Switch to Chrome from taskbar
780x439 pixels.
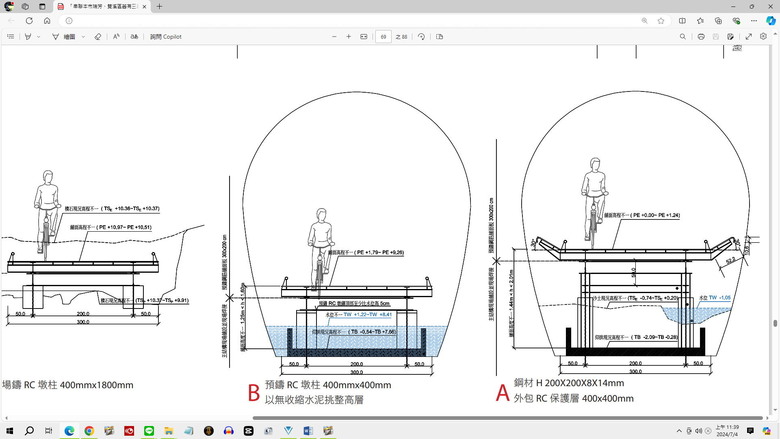(89, 431)
